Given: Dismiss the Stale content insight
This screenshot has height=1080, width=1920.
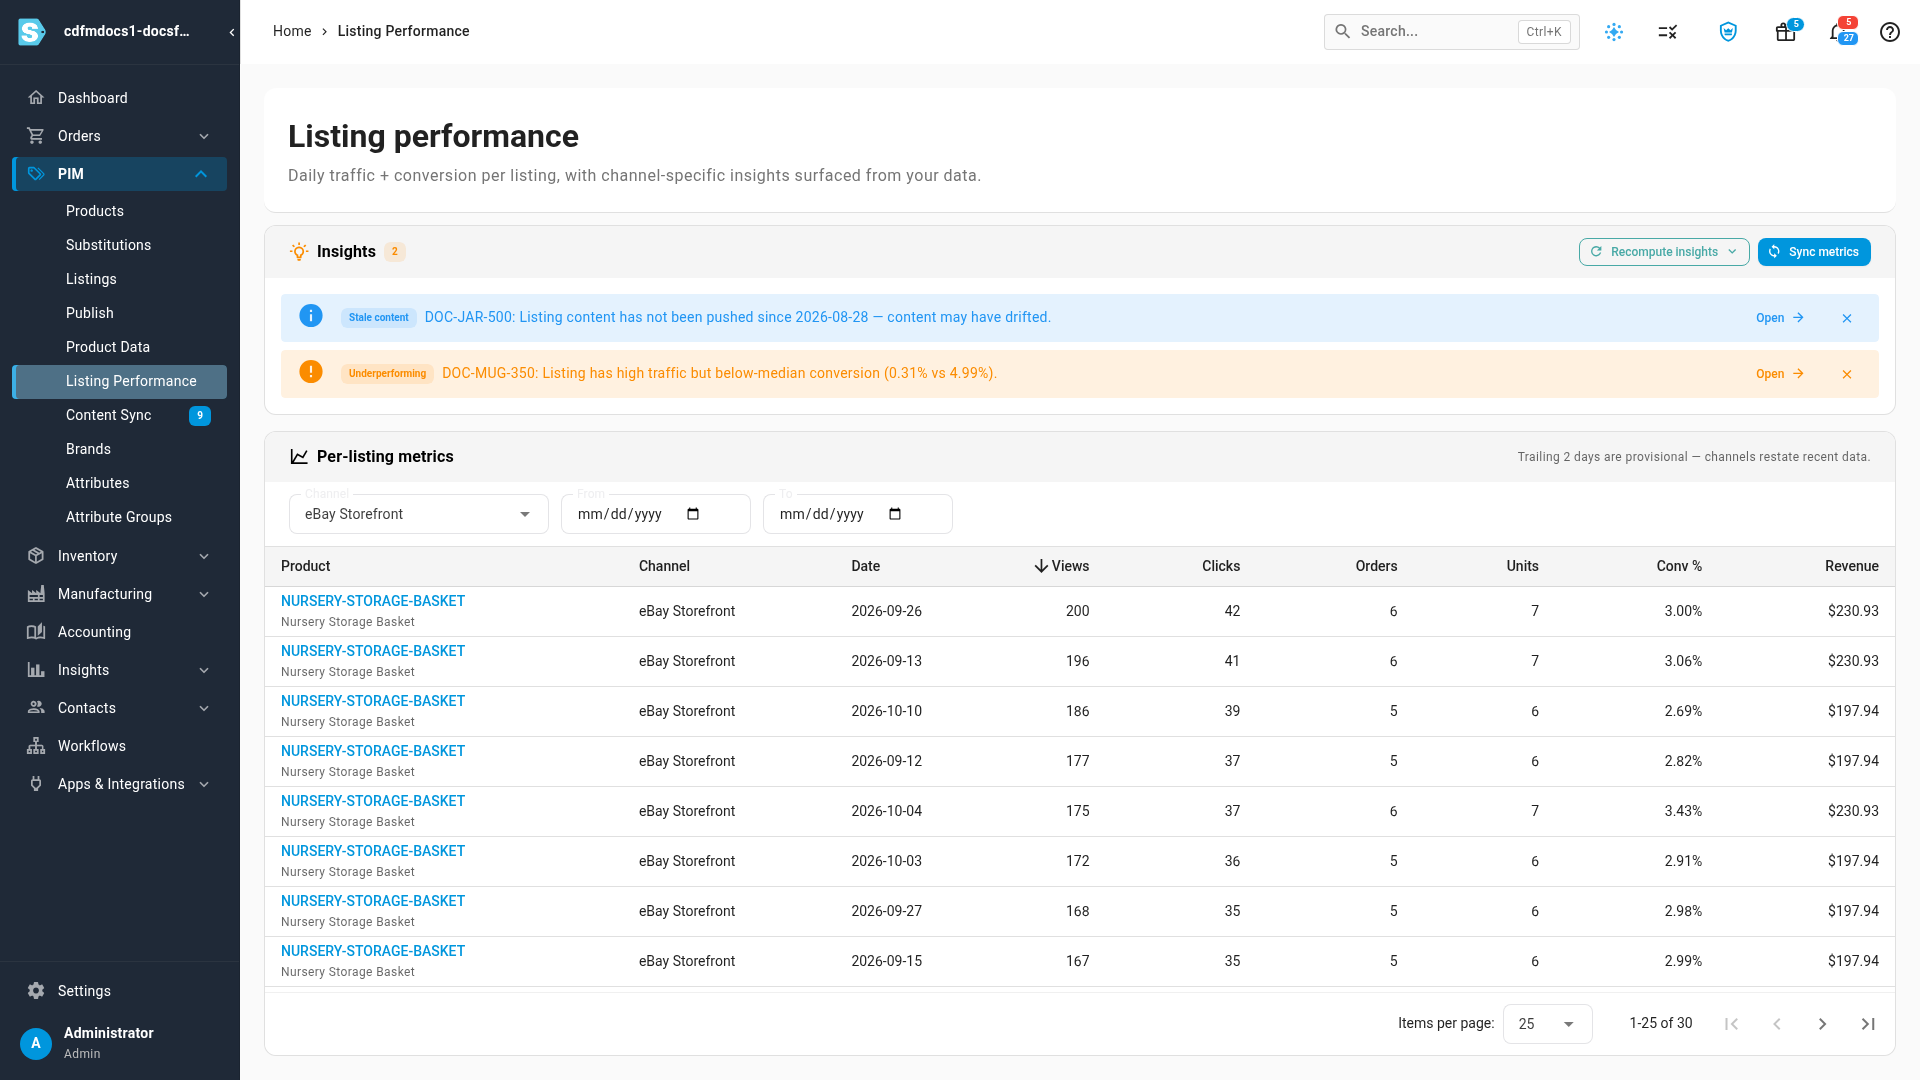Looking at the screenshot, I should point(1847,318).
